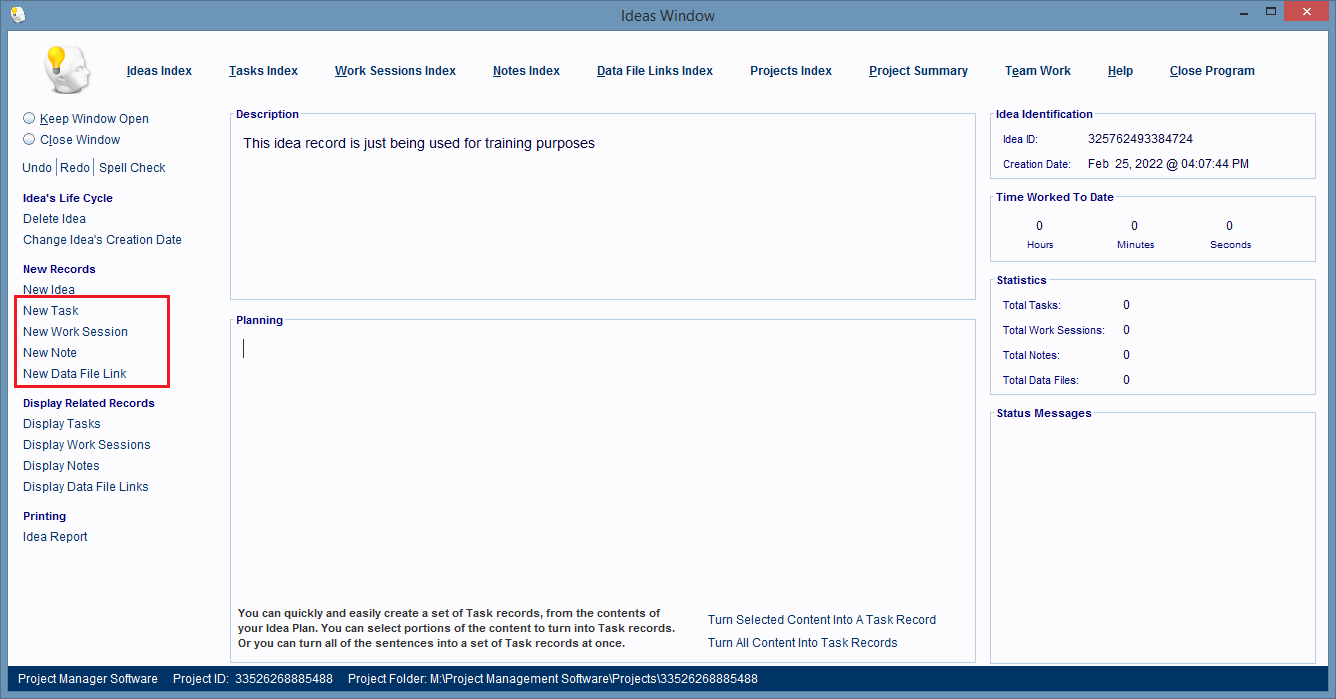
Task: Click Display Notes
Action: click(61, 466)
